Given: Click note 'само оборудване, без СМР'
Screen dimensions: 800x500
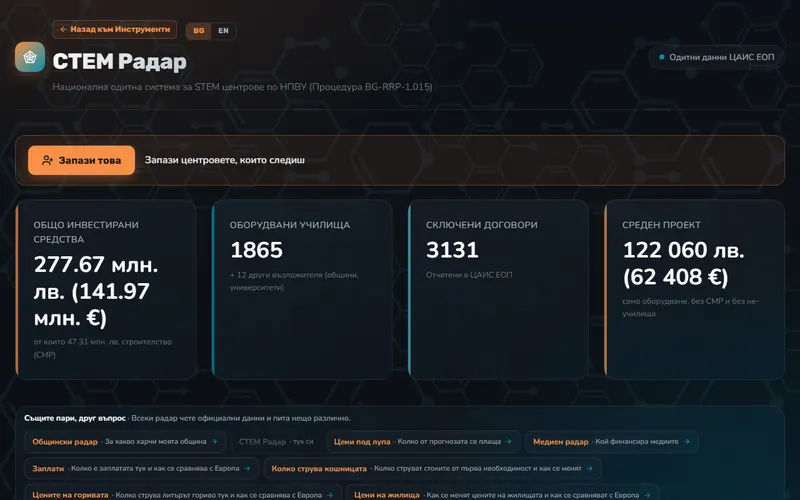Looking at the screenshot, I should (x=673, y=301).
